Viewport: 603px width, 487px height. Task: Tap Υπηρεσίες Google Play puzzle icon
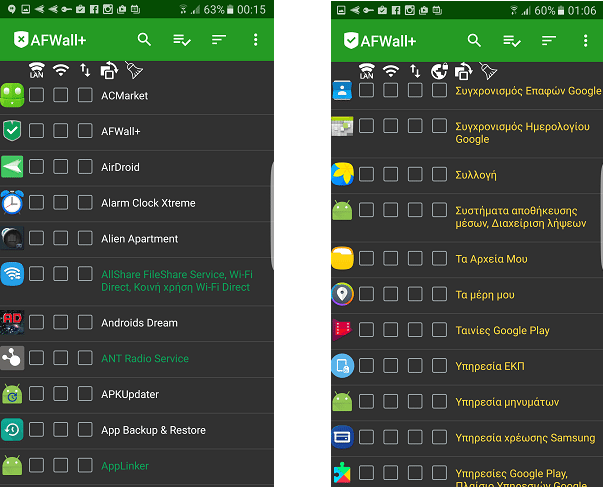[x=342, y=473]
